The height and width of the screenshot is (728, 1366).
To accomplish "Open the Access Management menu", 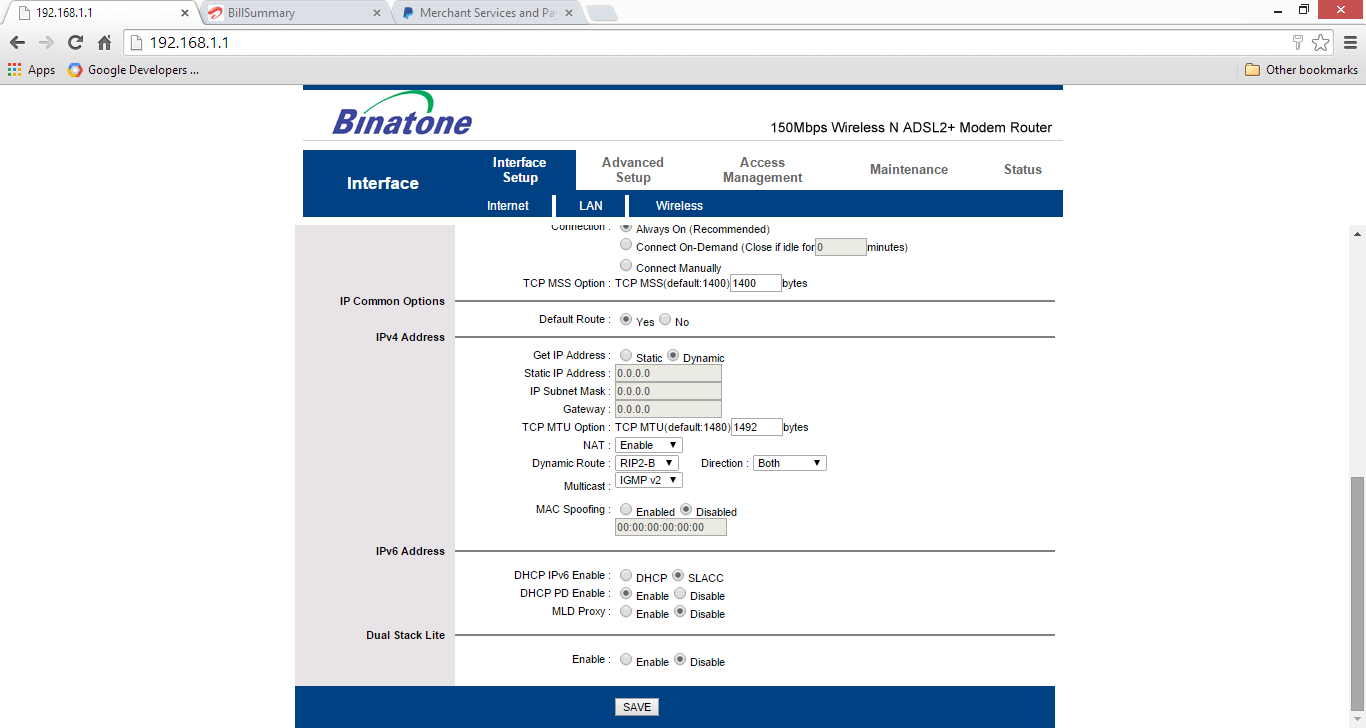I will 763,170.
